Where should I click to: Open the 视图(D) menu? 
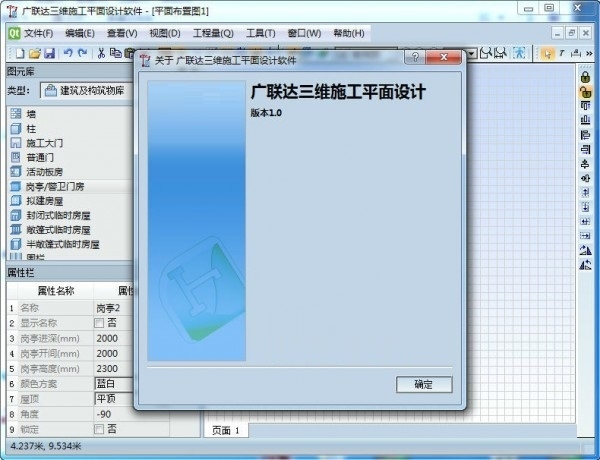(165, 33)
